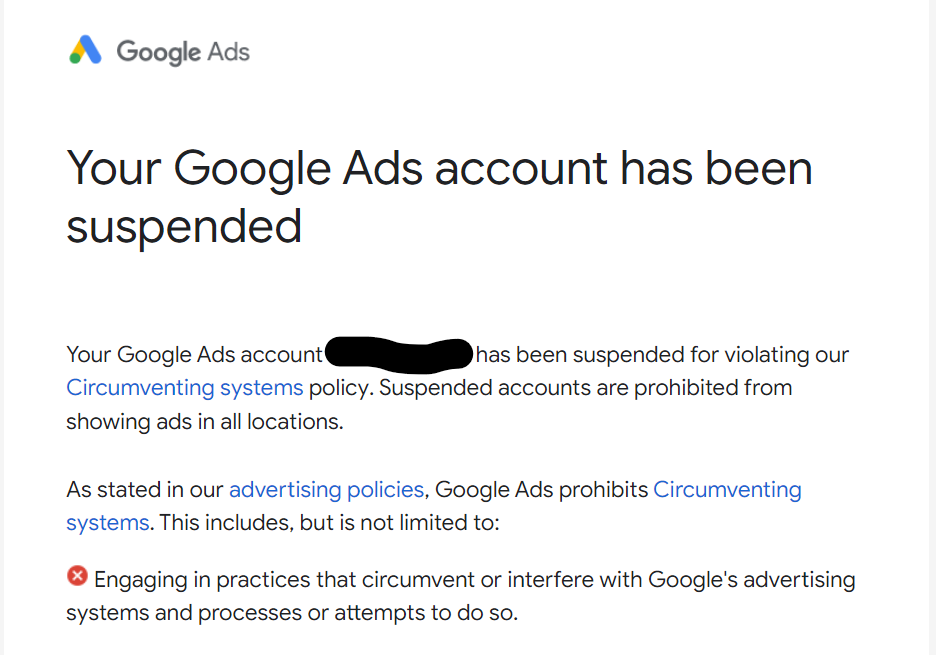Click the text "has been suspended for violating our"
The width and height of the screenshot is (936, 655).
[662, 354]
